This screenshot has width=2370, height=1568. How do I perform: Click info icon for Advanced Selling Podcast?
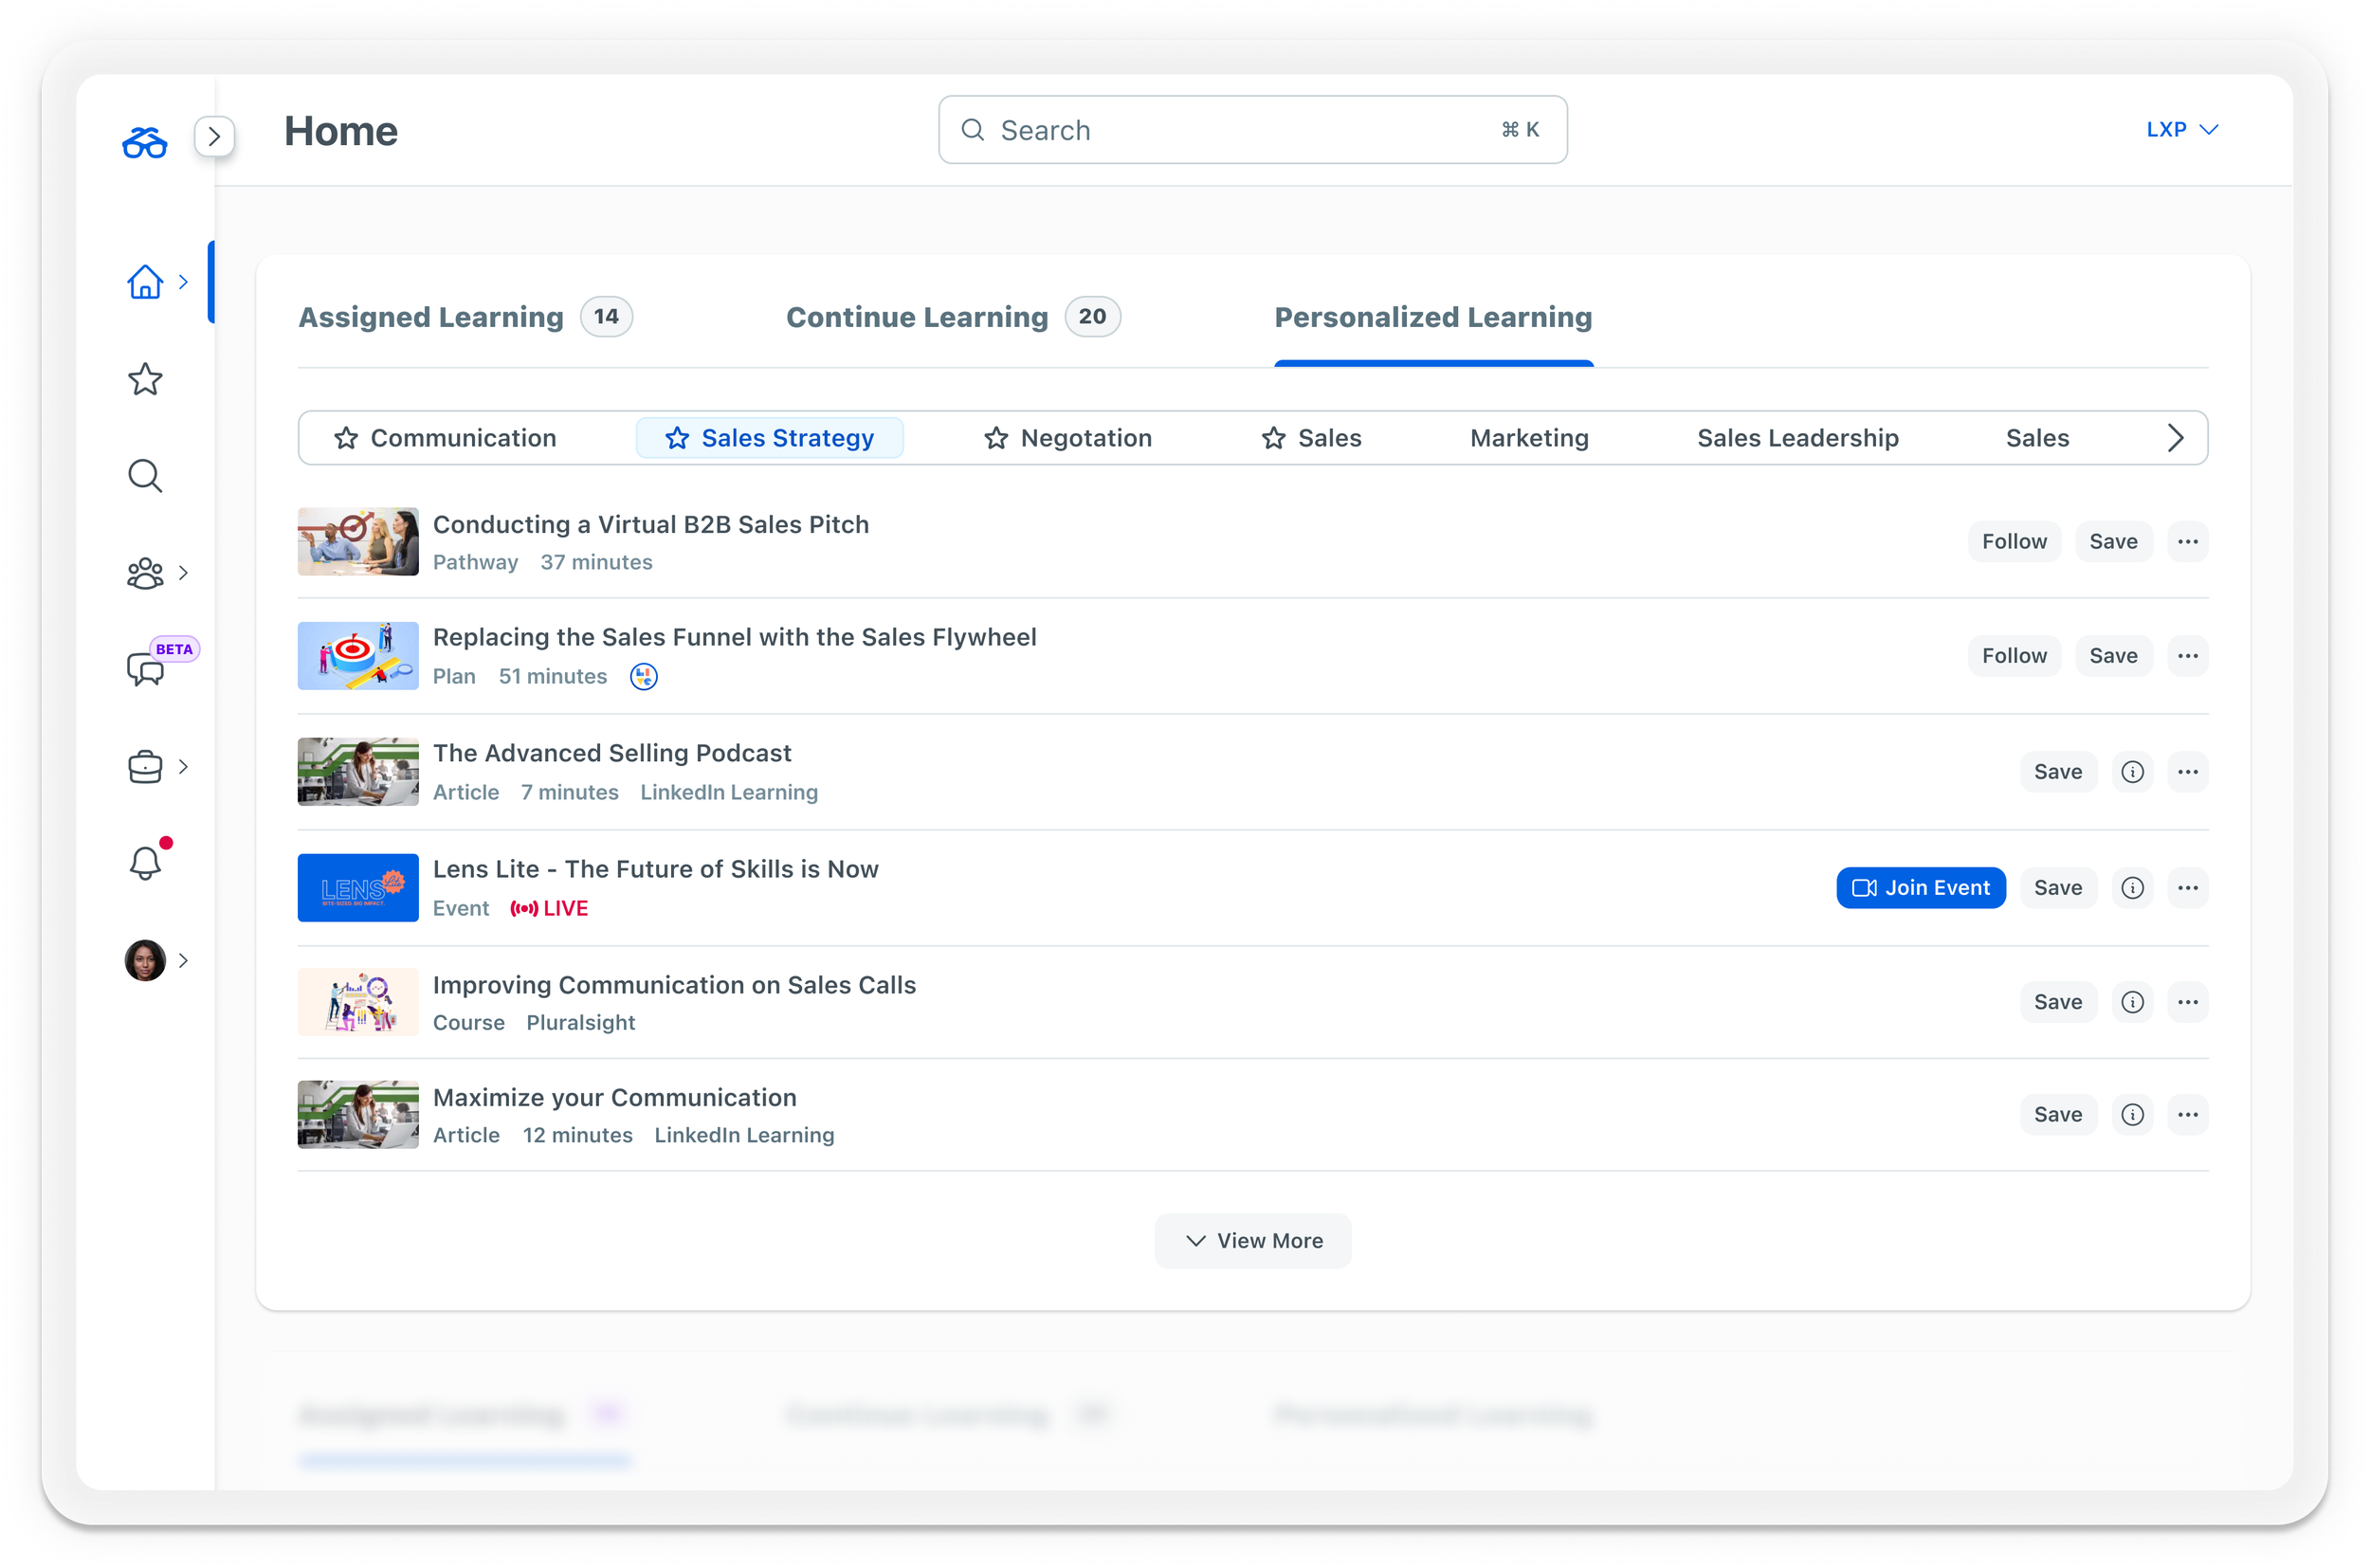(2132, 772)
